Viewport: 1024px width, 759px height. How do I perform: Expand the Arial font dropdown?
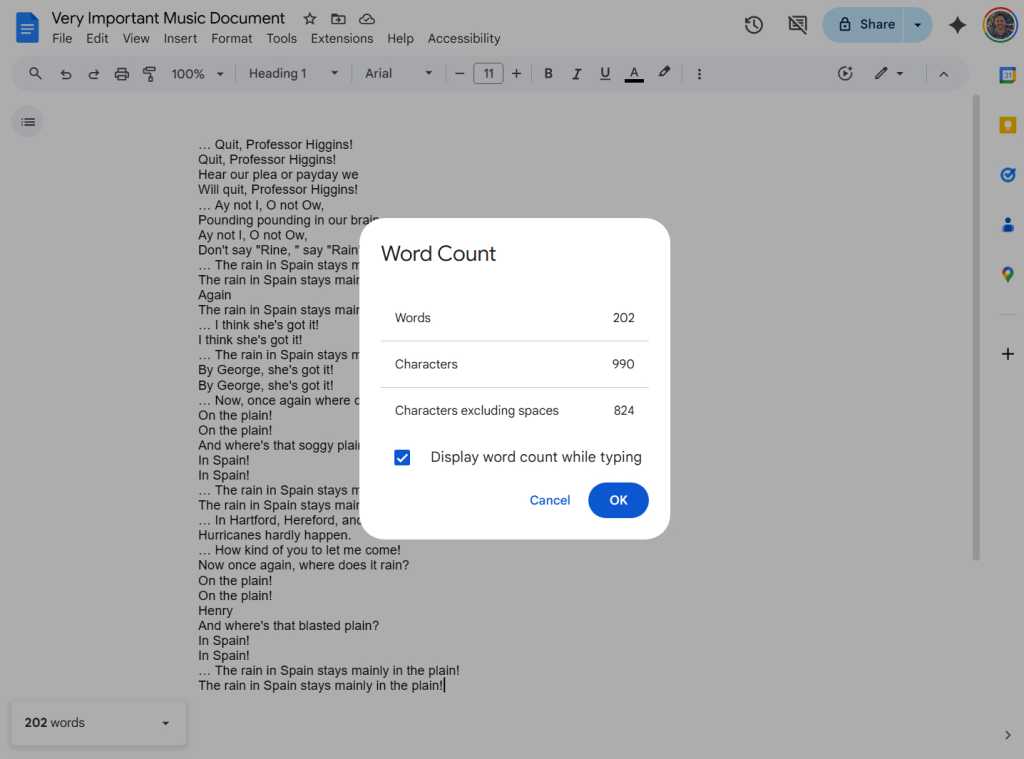coord(398,74)
